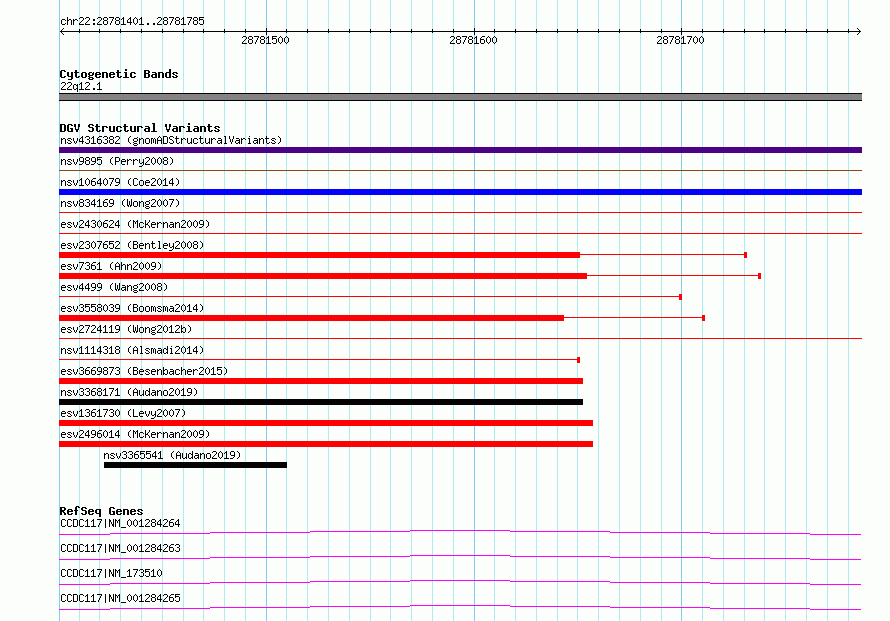Open gene CCDC117|NM_173510 label

pyautogui.click(x=111, y=573)
